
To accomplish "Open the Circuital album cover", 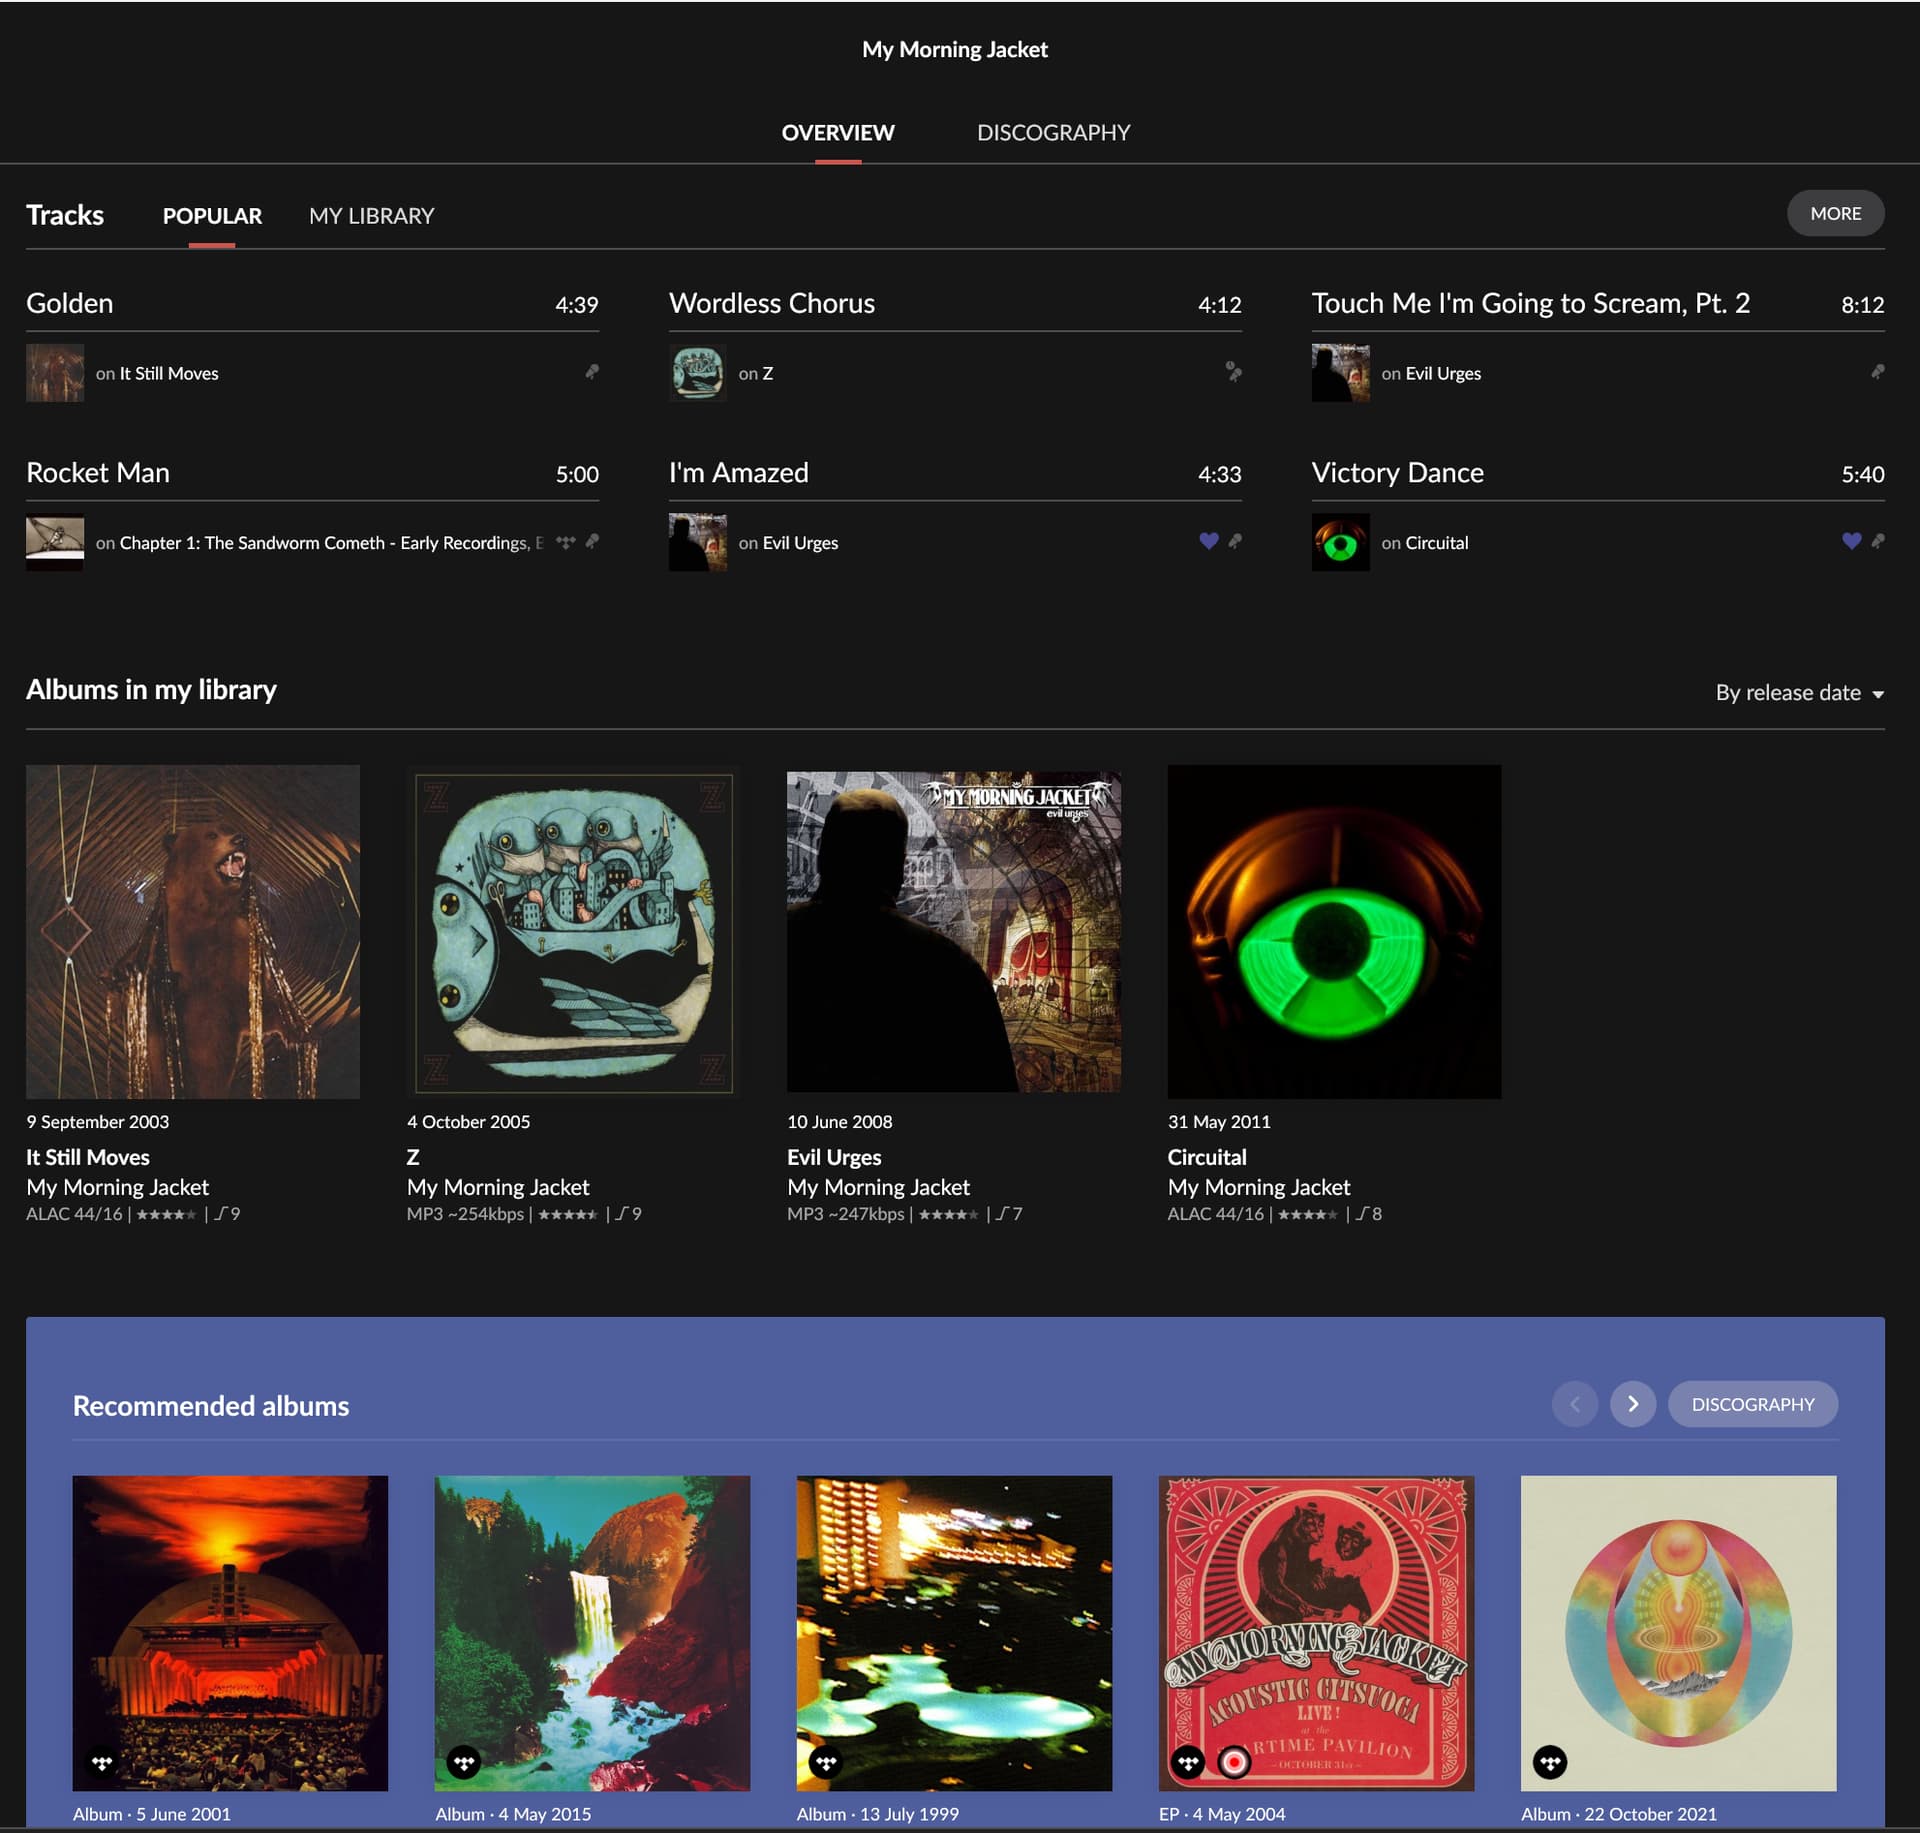I will [1334, 931].
